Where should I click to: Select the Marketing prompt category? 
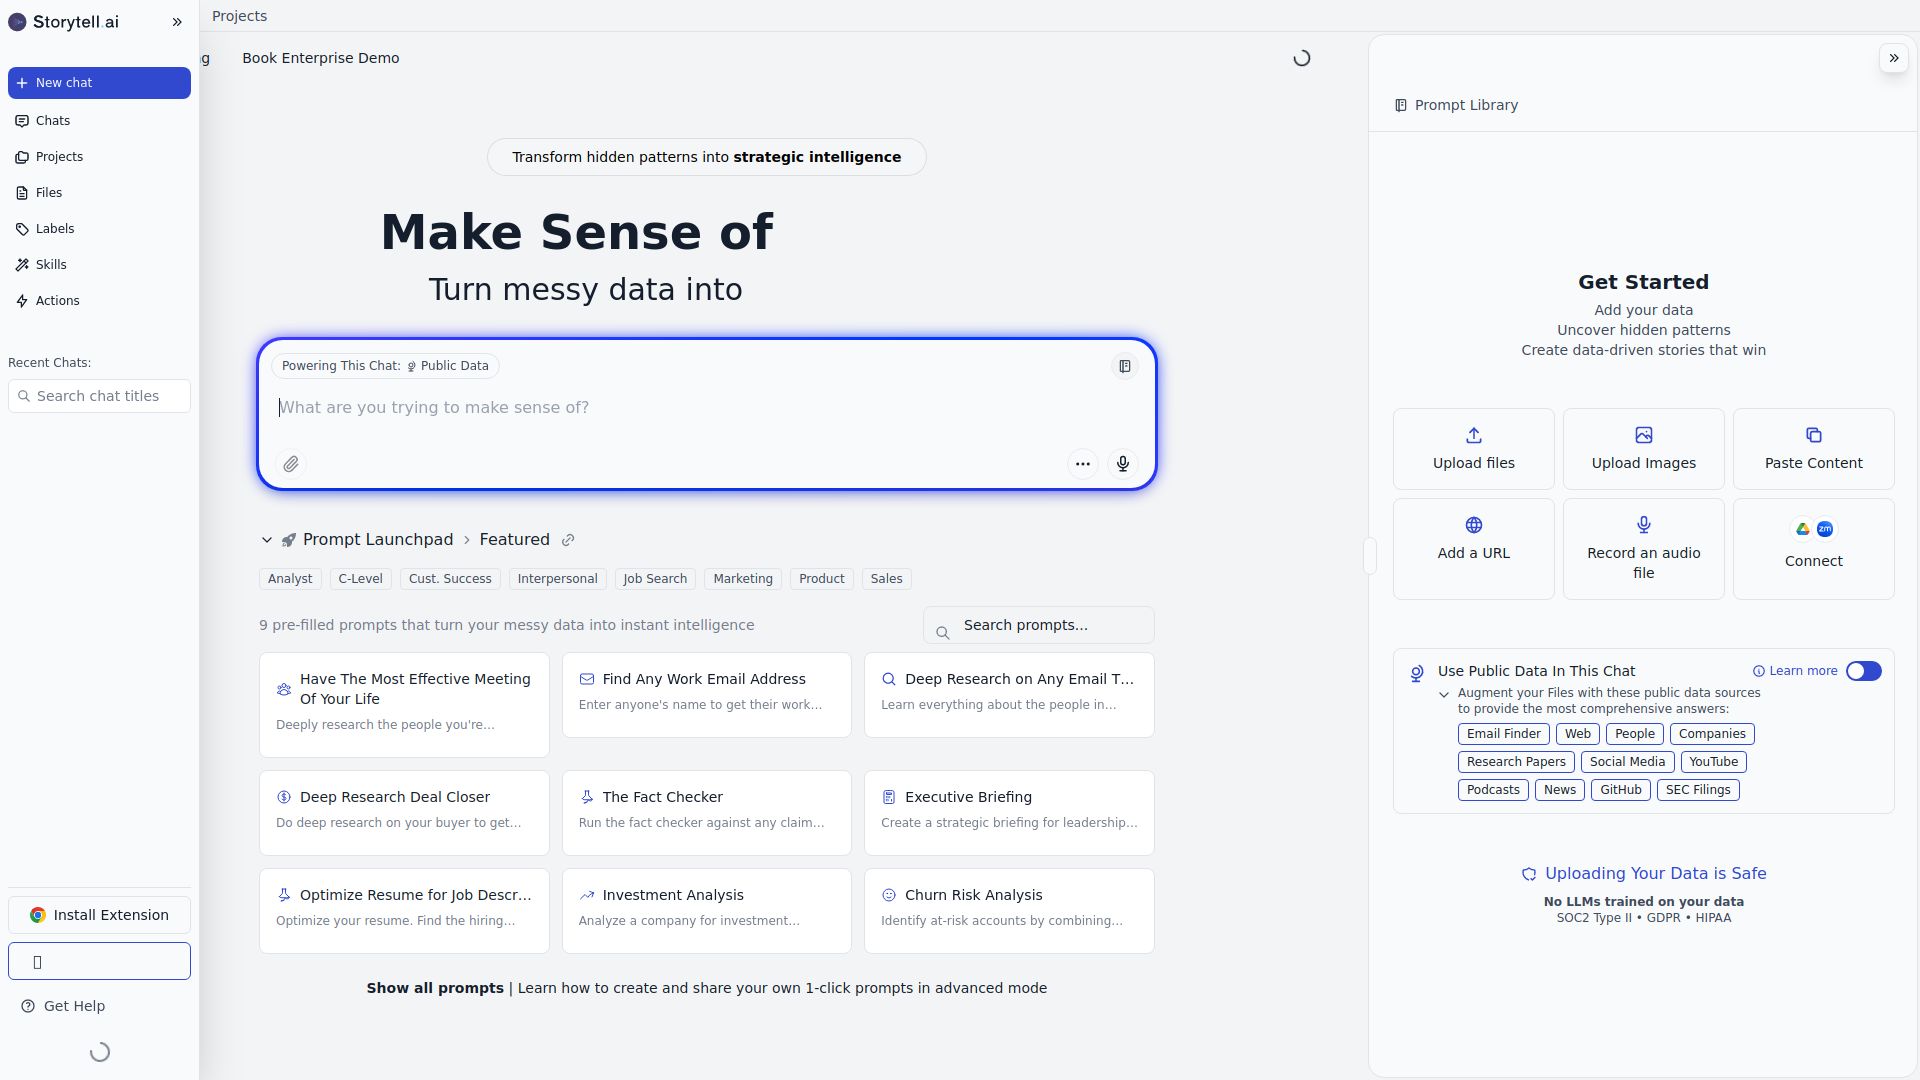pyautogui.click(x=742, y=578)
